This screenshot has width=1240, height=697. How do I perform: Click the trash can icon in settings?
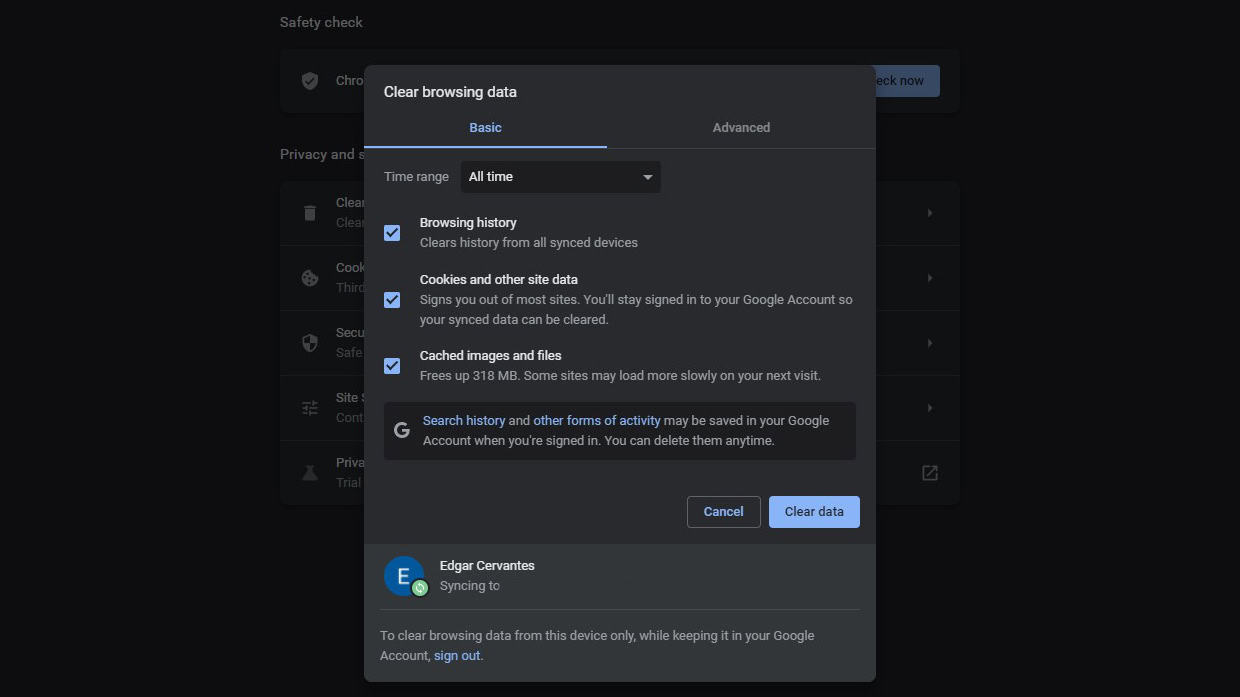310,213
